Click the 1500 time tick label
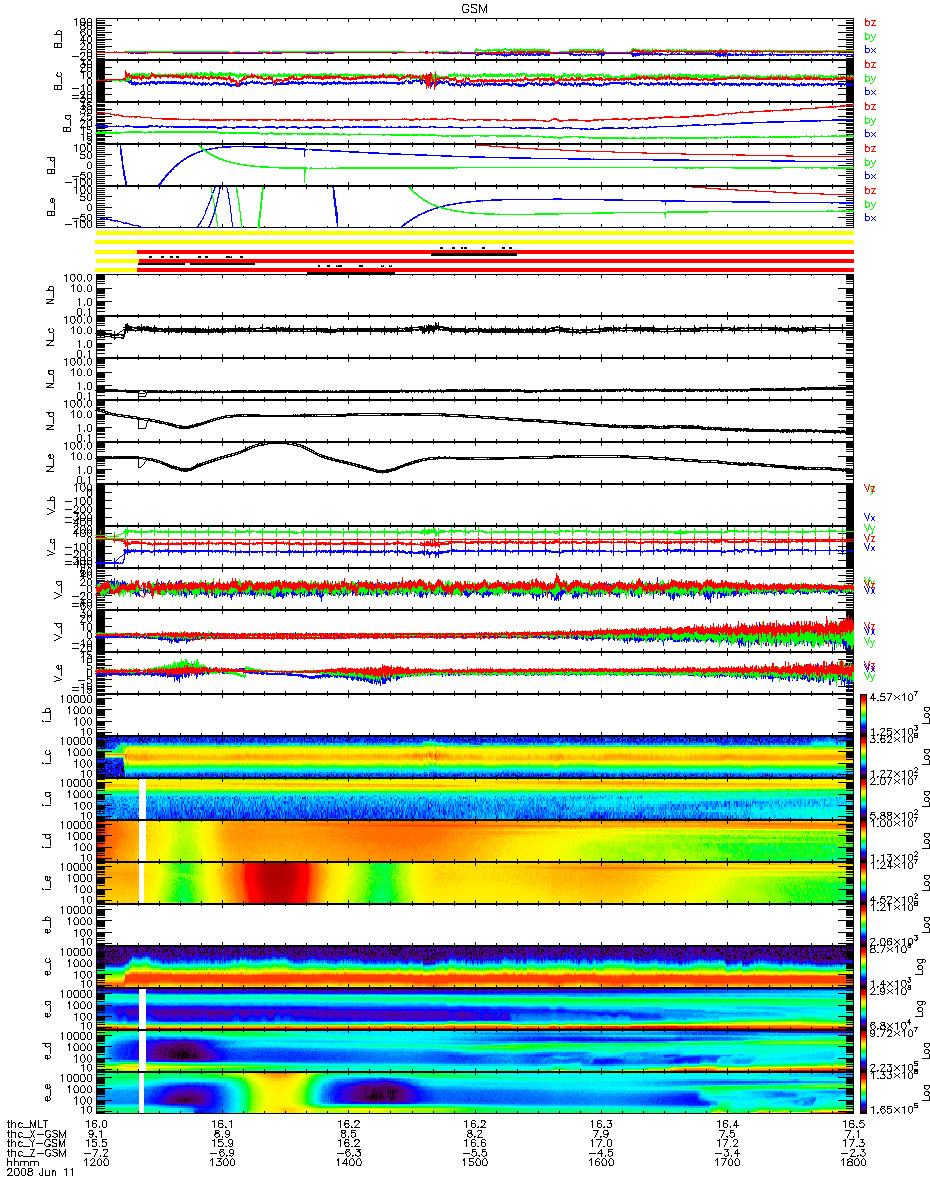 click(x=474, y=1161)
